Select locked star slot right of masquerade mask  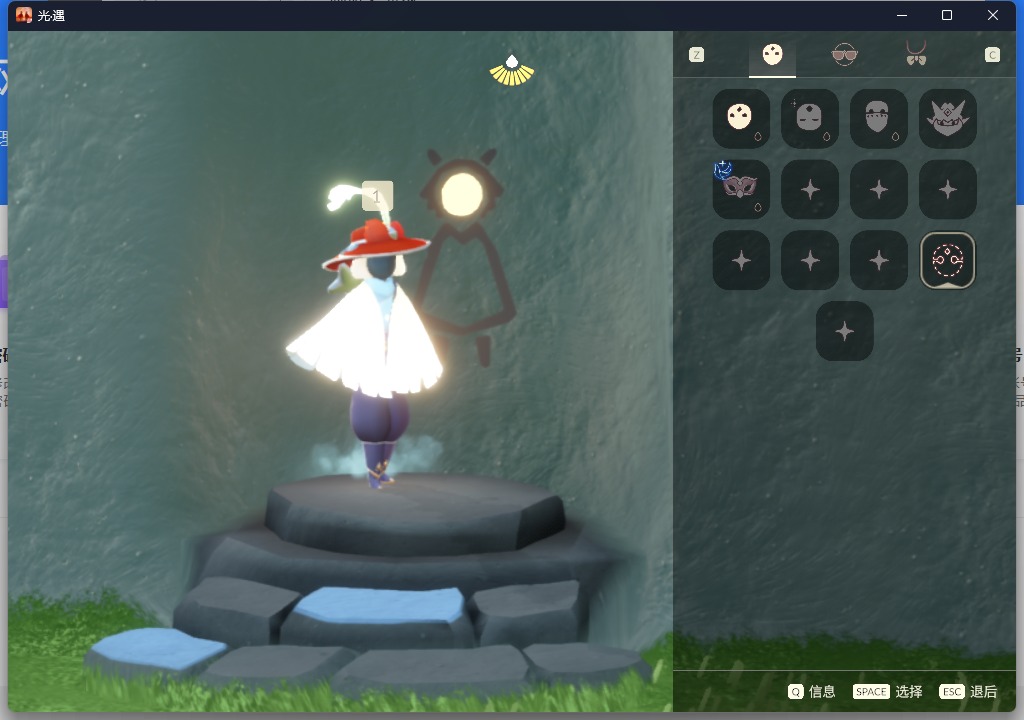[x=810, y=189]
